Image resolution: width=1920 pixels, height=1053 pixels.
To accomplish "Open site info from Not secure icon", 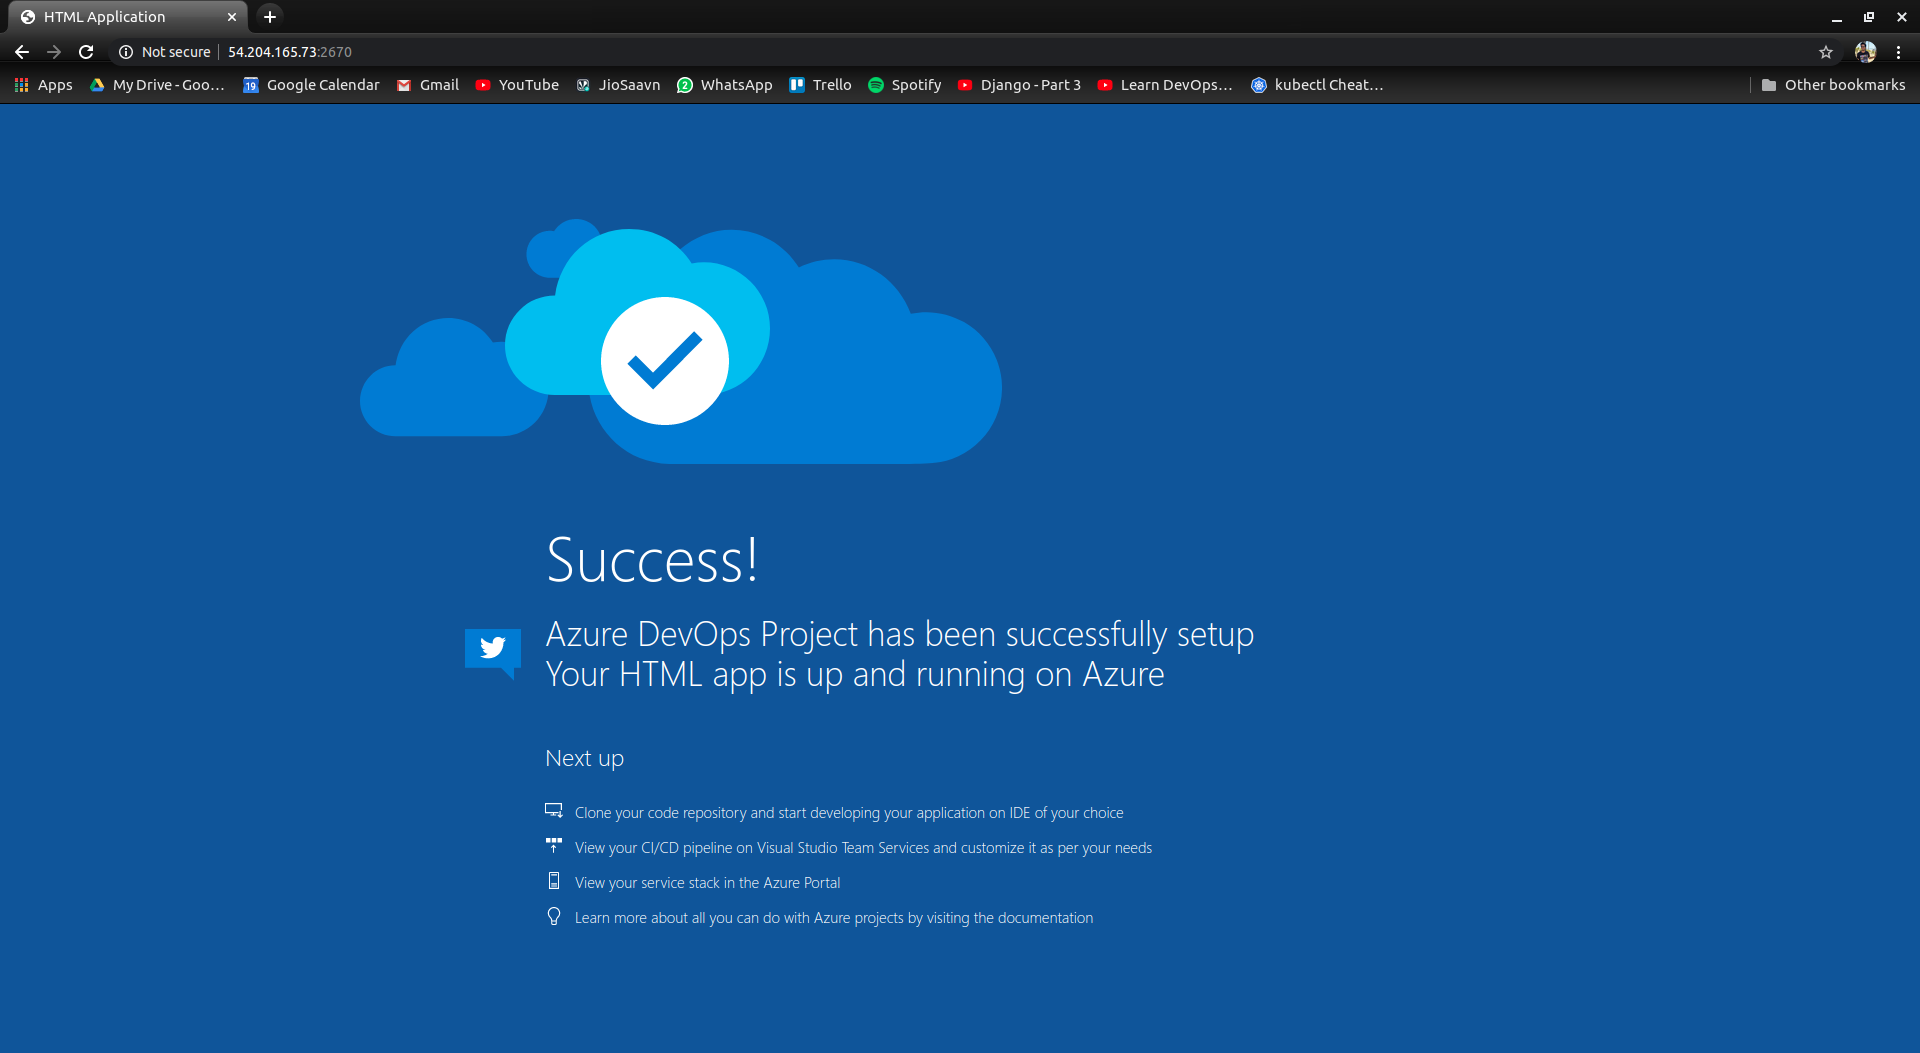I will pos(126,52).
